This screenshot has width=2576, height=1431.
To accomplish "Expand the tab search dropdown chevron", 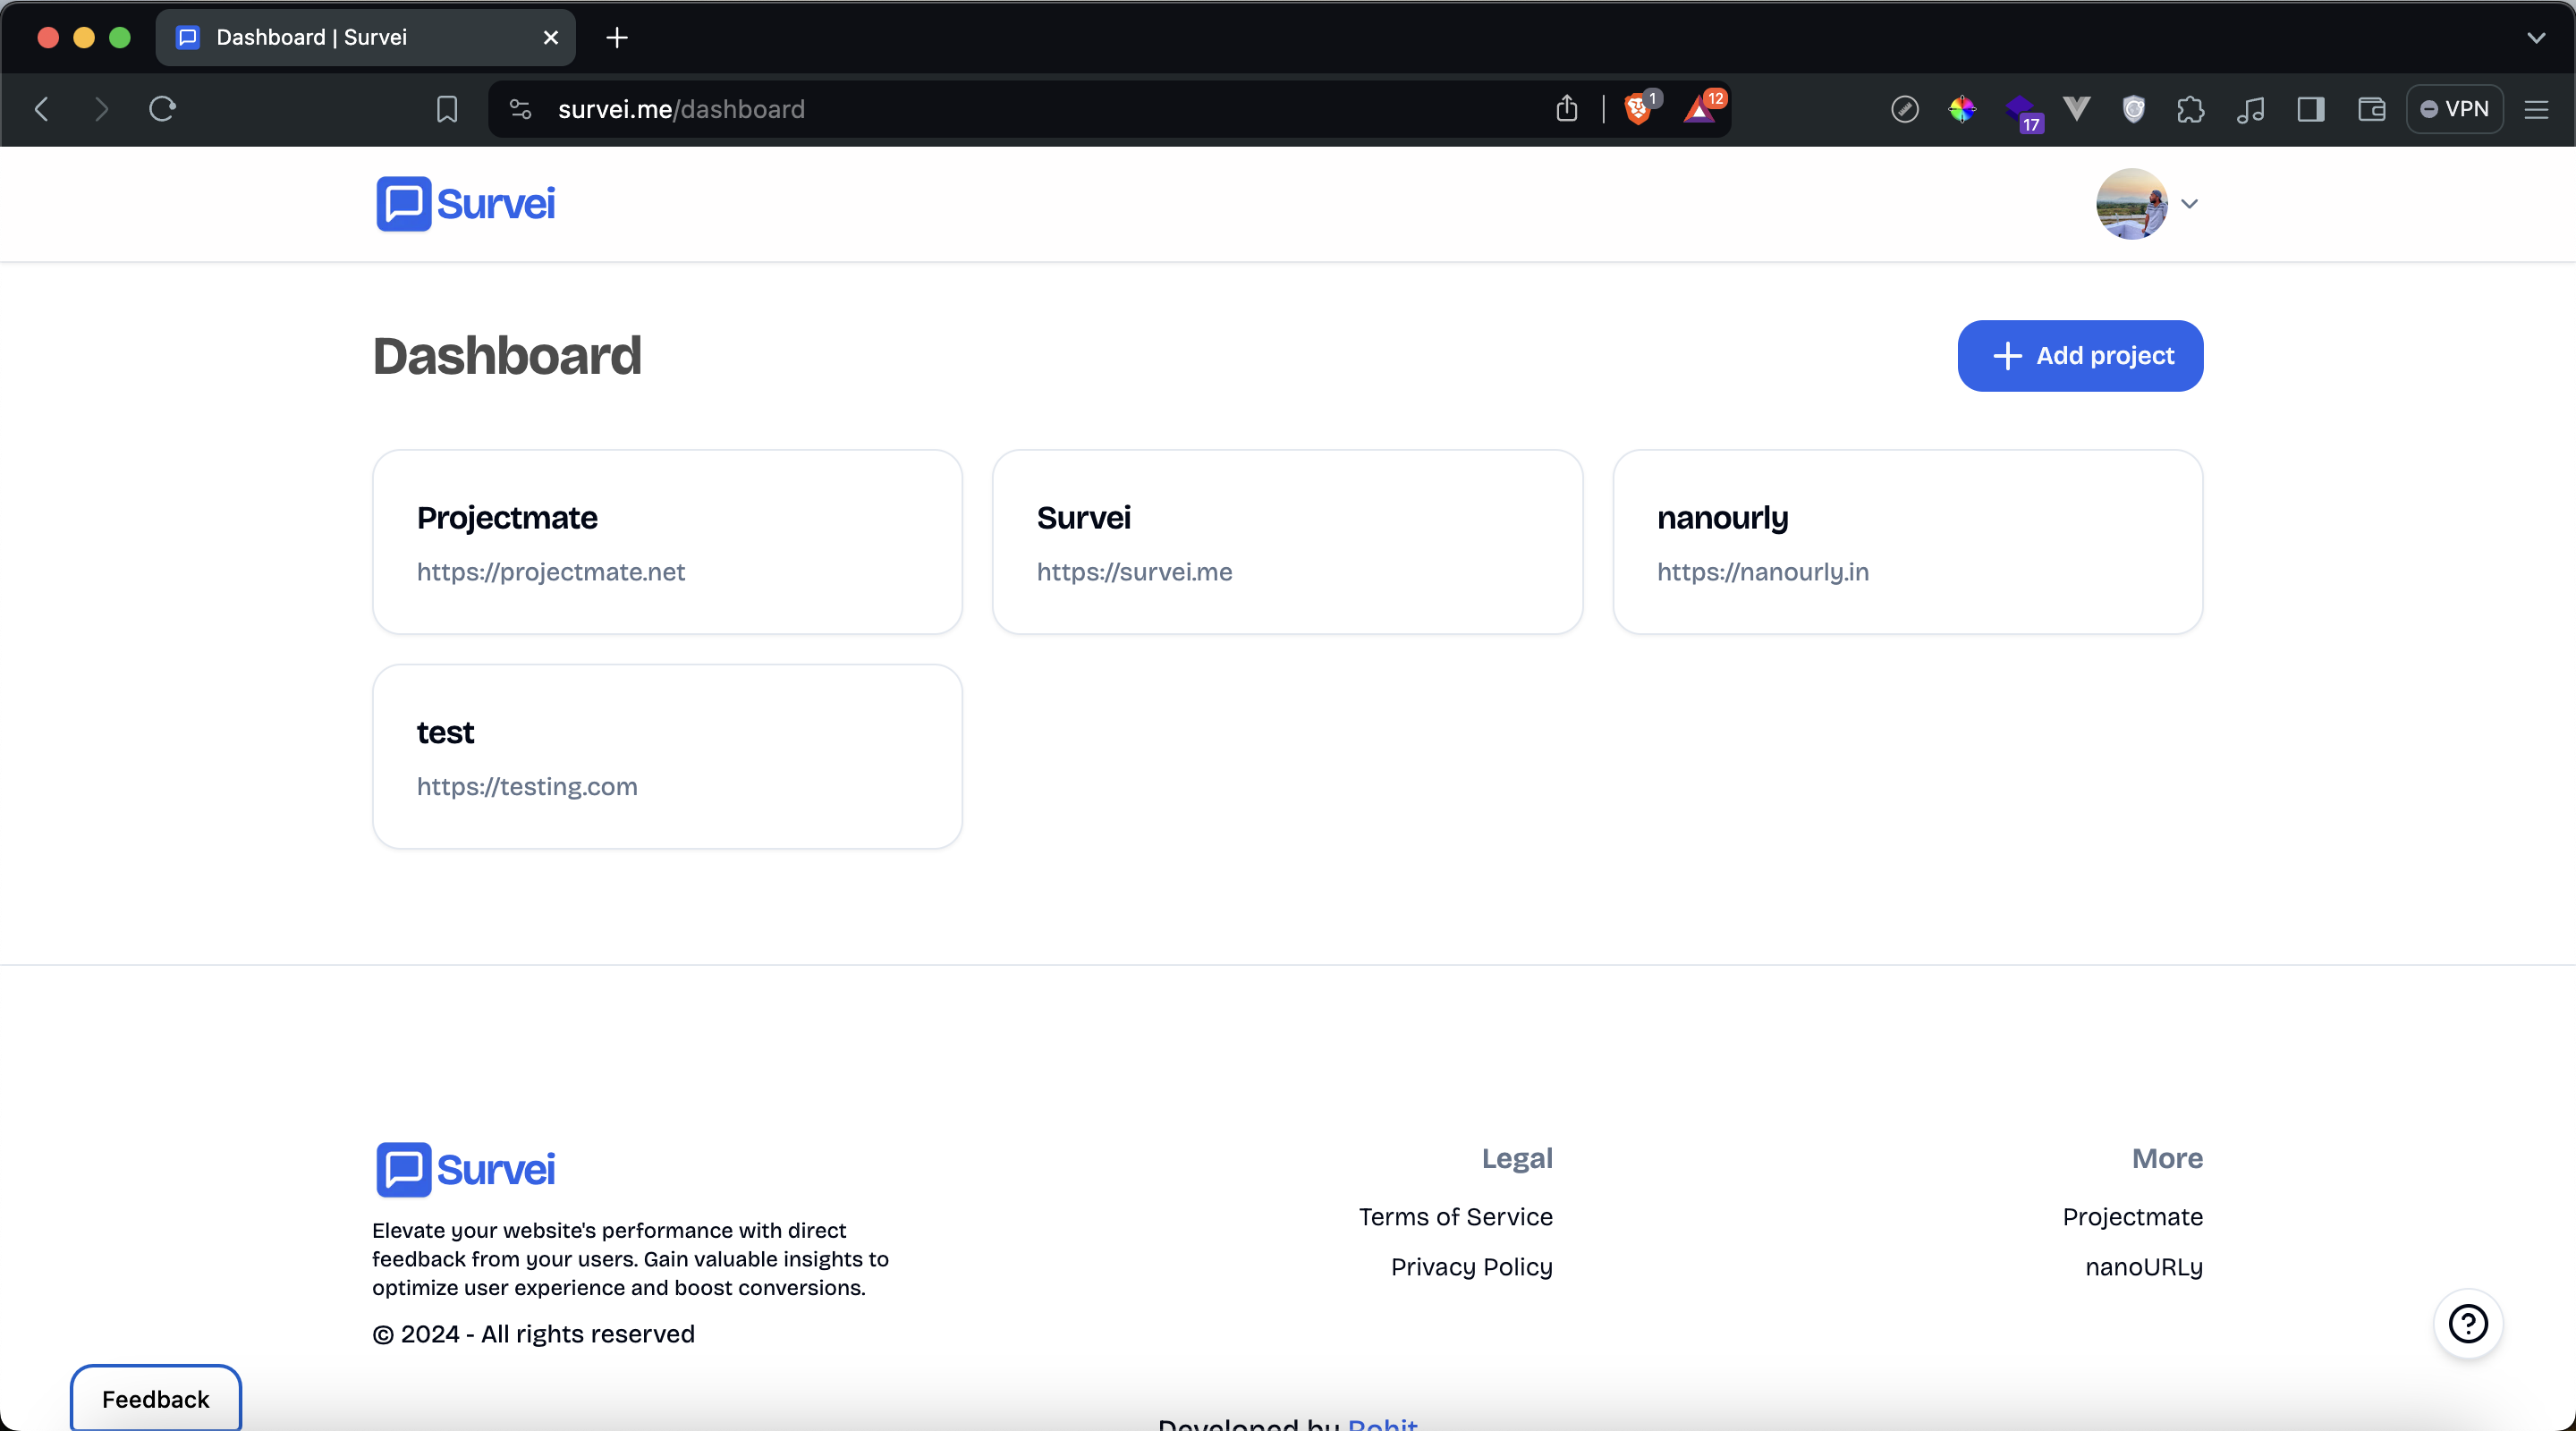I will pyautogui.click(x=2536, y=38).
